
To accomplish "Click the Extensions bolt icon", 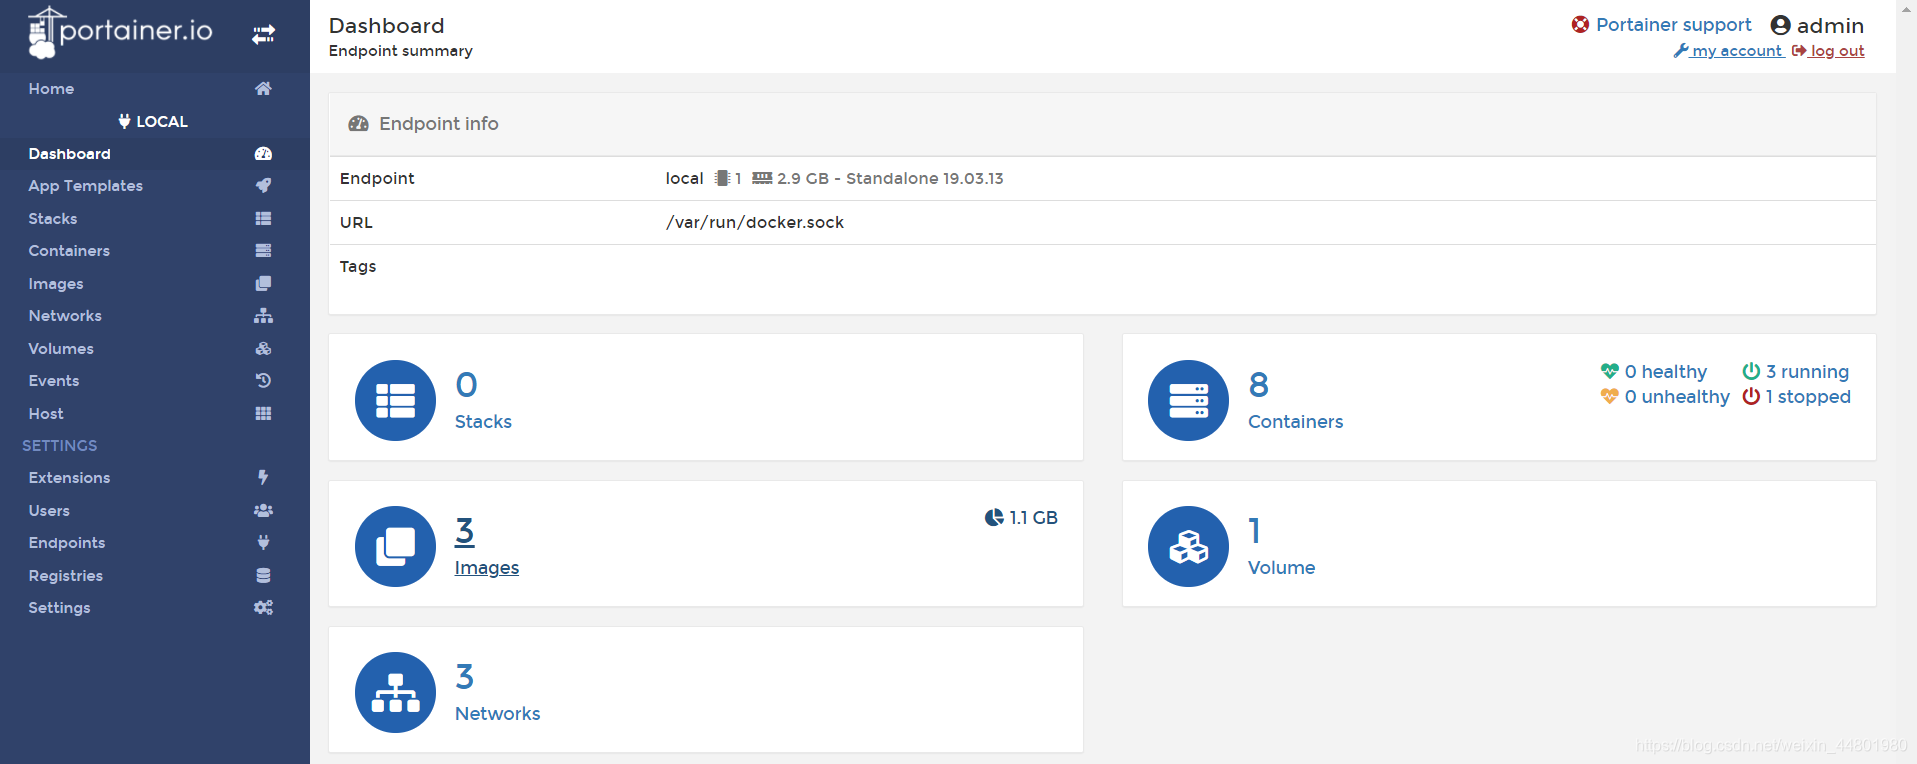I will click(x=263, y=477).
